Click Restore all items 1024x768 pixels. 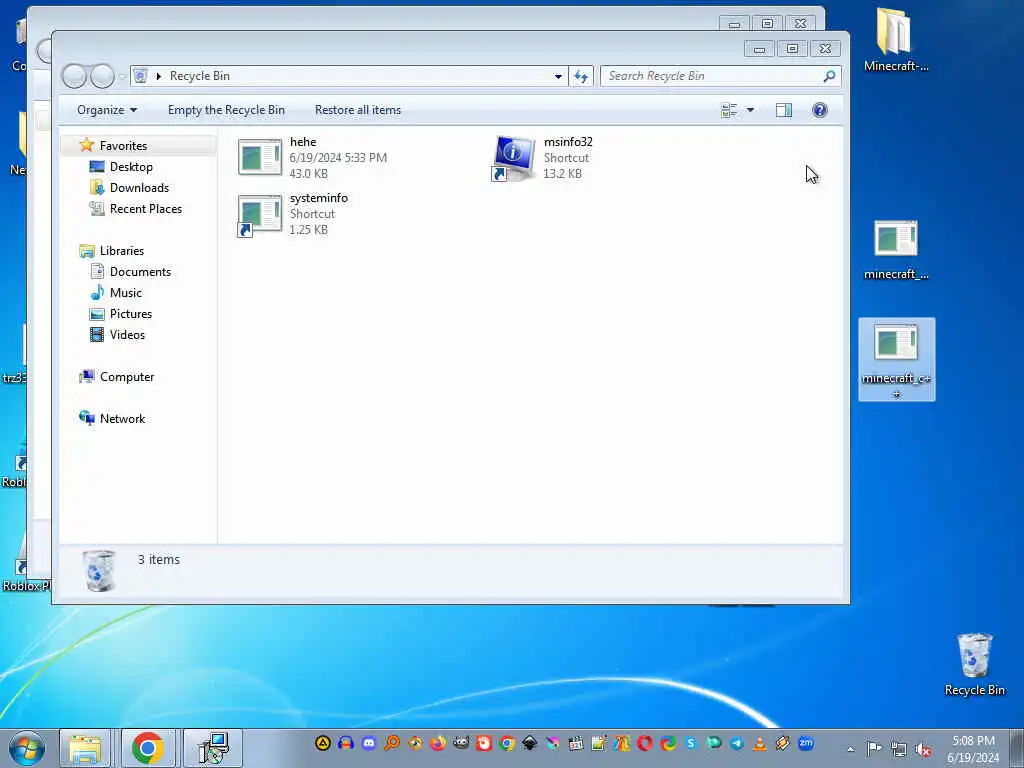coord(358,110)
